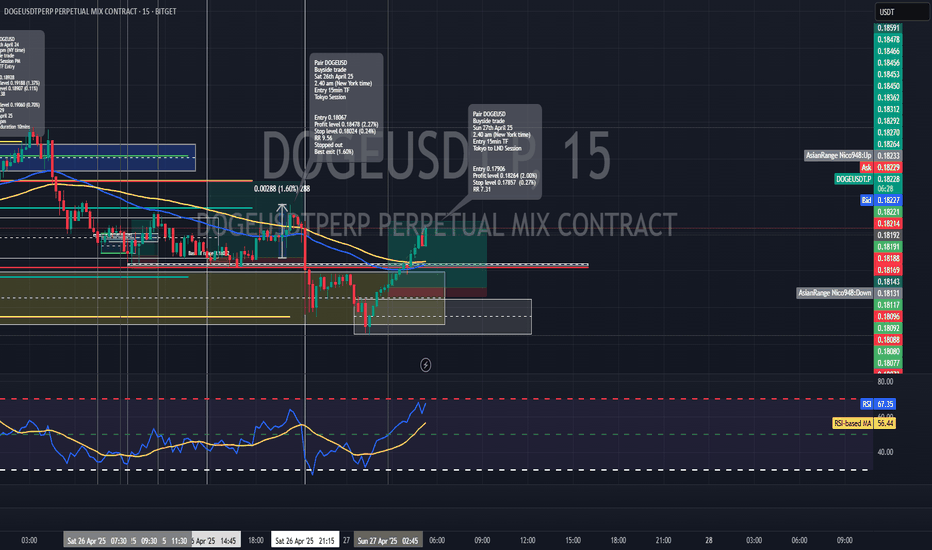This screenshot has height=550, width=932.
Task: Click the 0.18143 price label
Action: pos(888,282)
